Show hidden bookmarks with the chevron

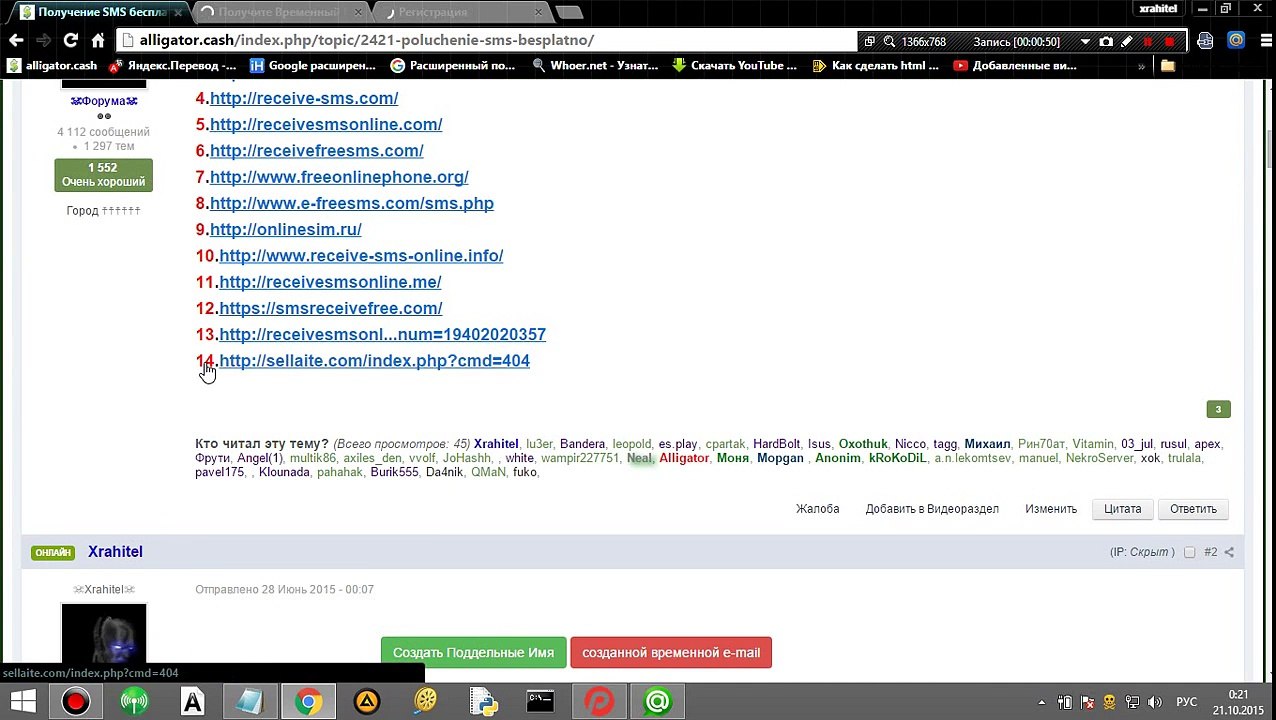[1141, 66]
